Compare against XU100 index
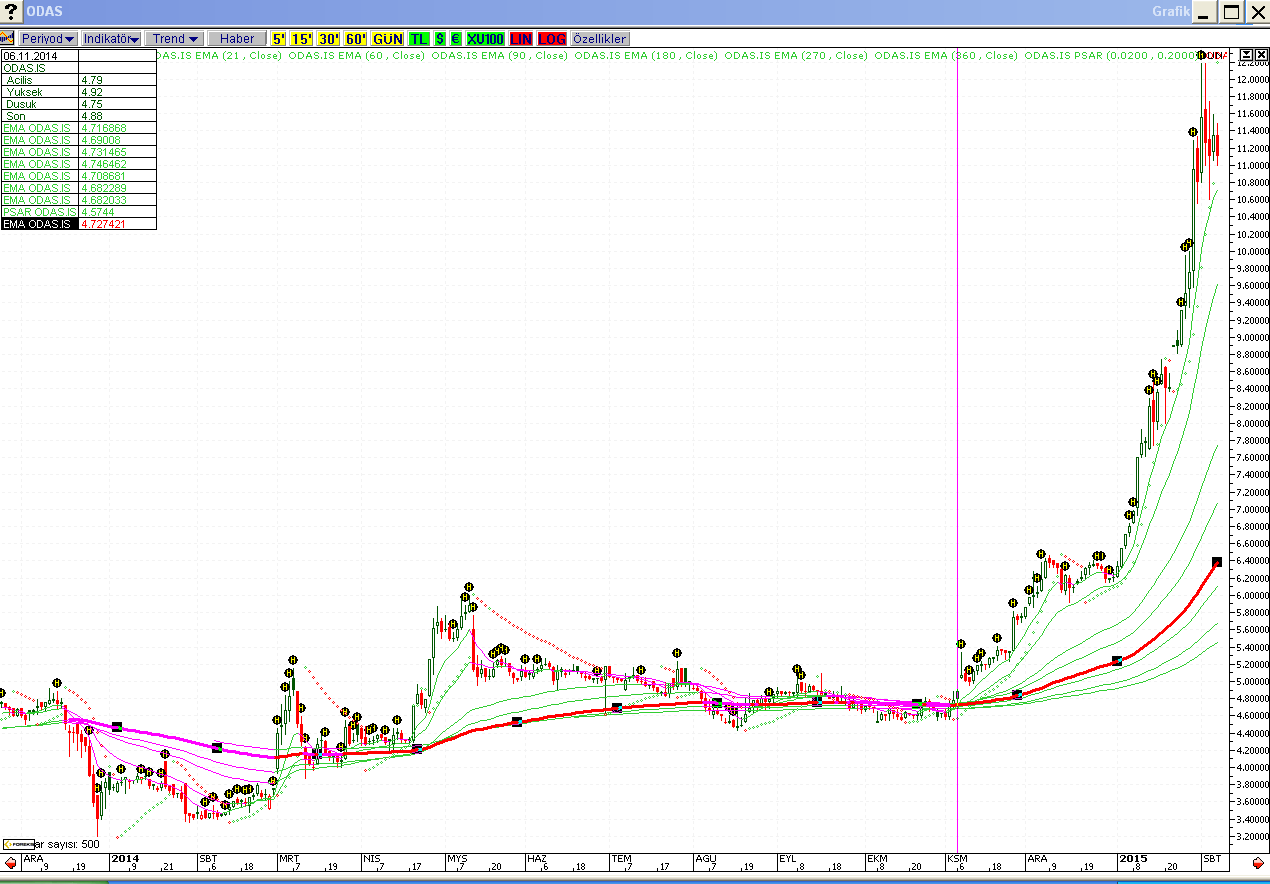The image size is (1270, 884). coord(485,38)
